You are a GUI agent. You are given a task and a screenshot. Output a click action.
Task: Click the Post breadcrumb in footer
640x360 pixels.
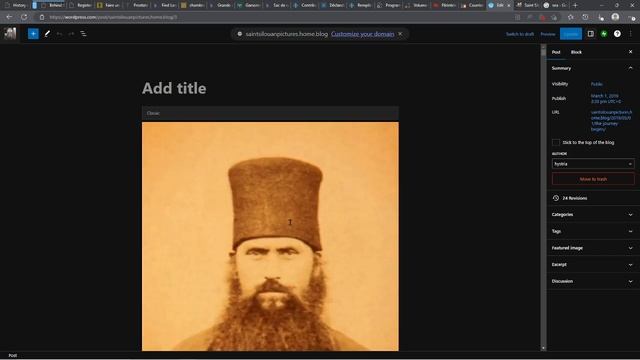tap(13, 356)
